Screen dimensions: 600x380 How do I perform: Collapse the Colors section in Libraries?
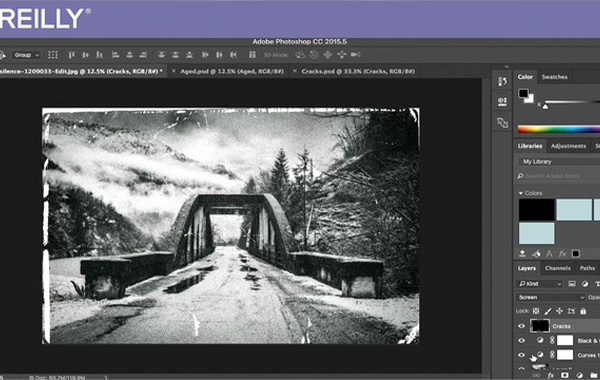click(520, 193)
